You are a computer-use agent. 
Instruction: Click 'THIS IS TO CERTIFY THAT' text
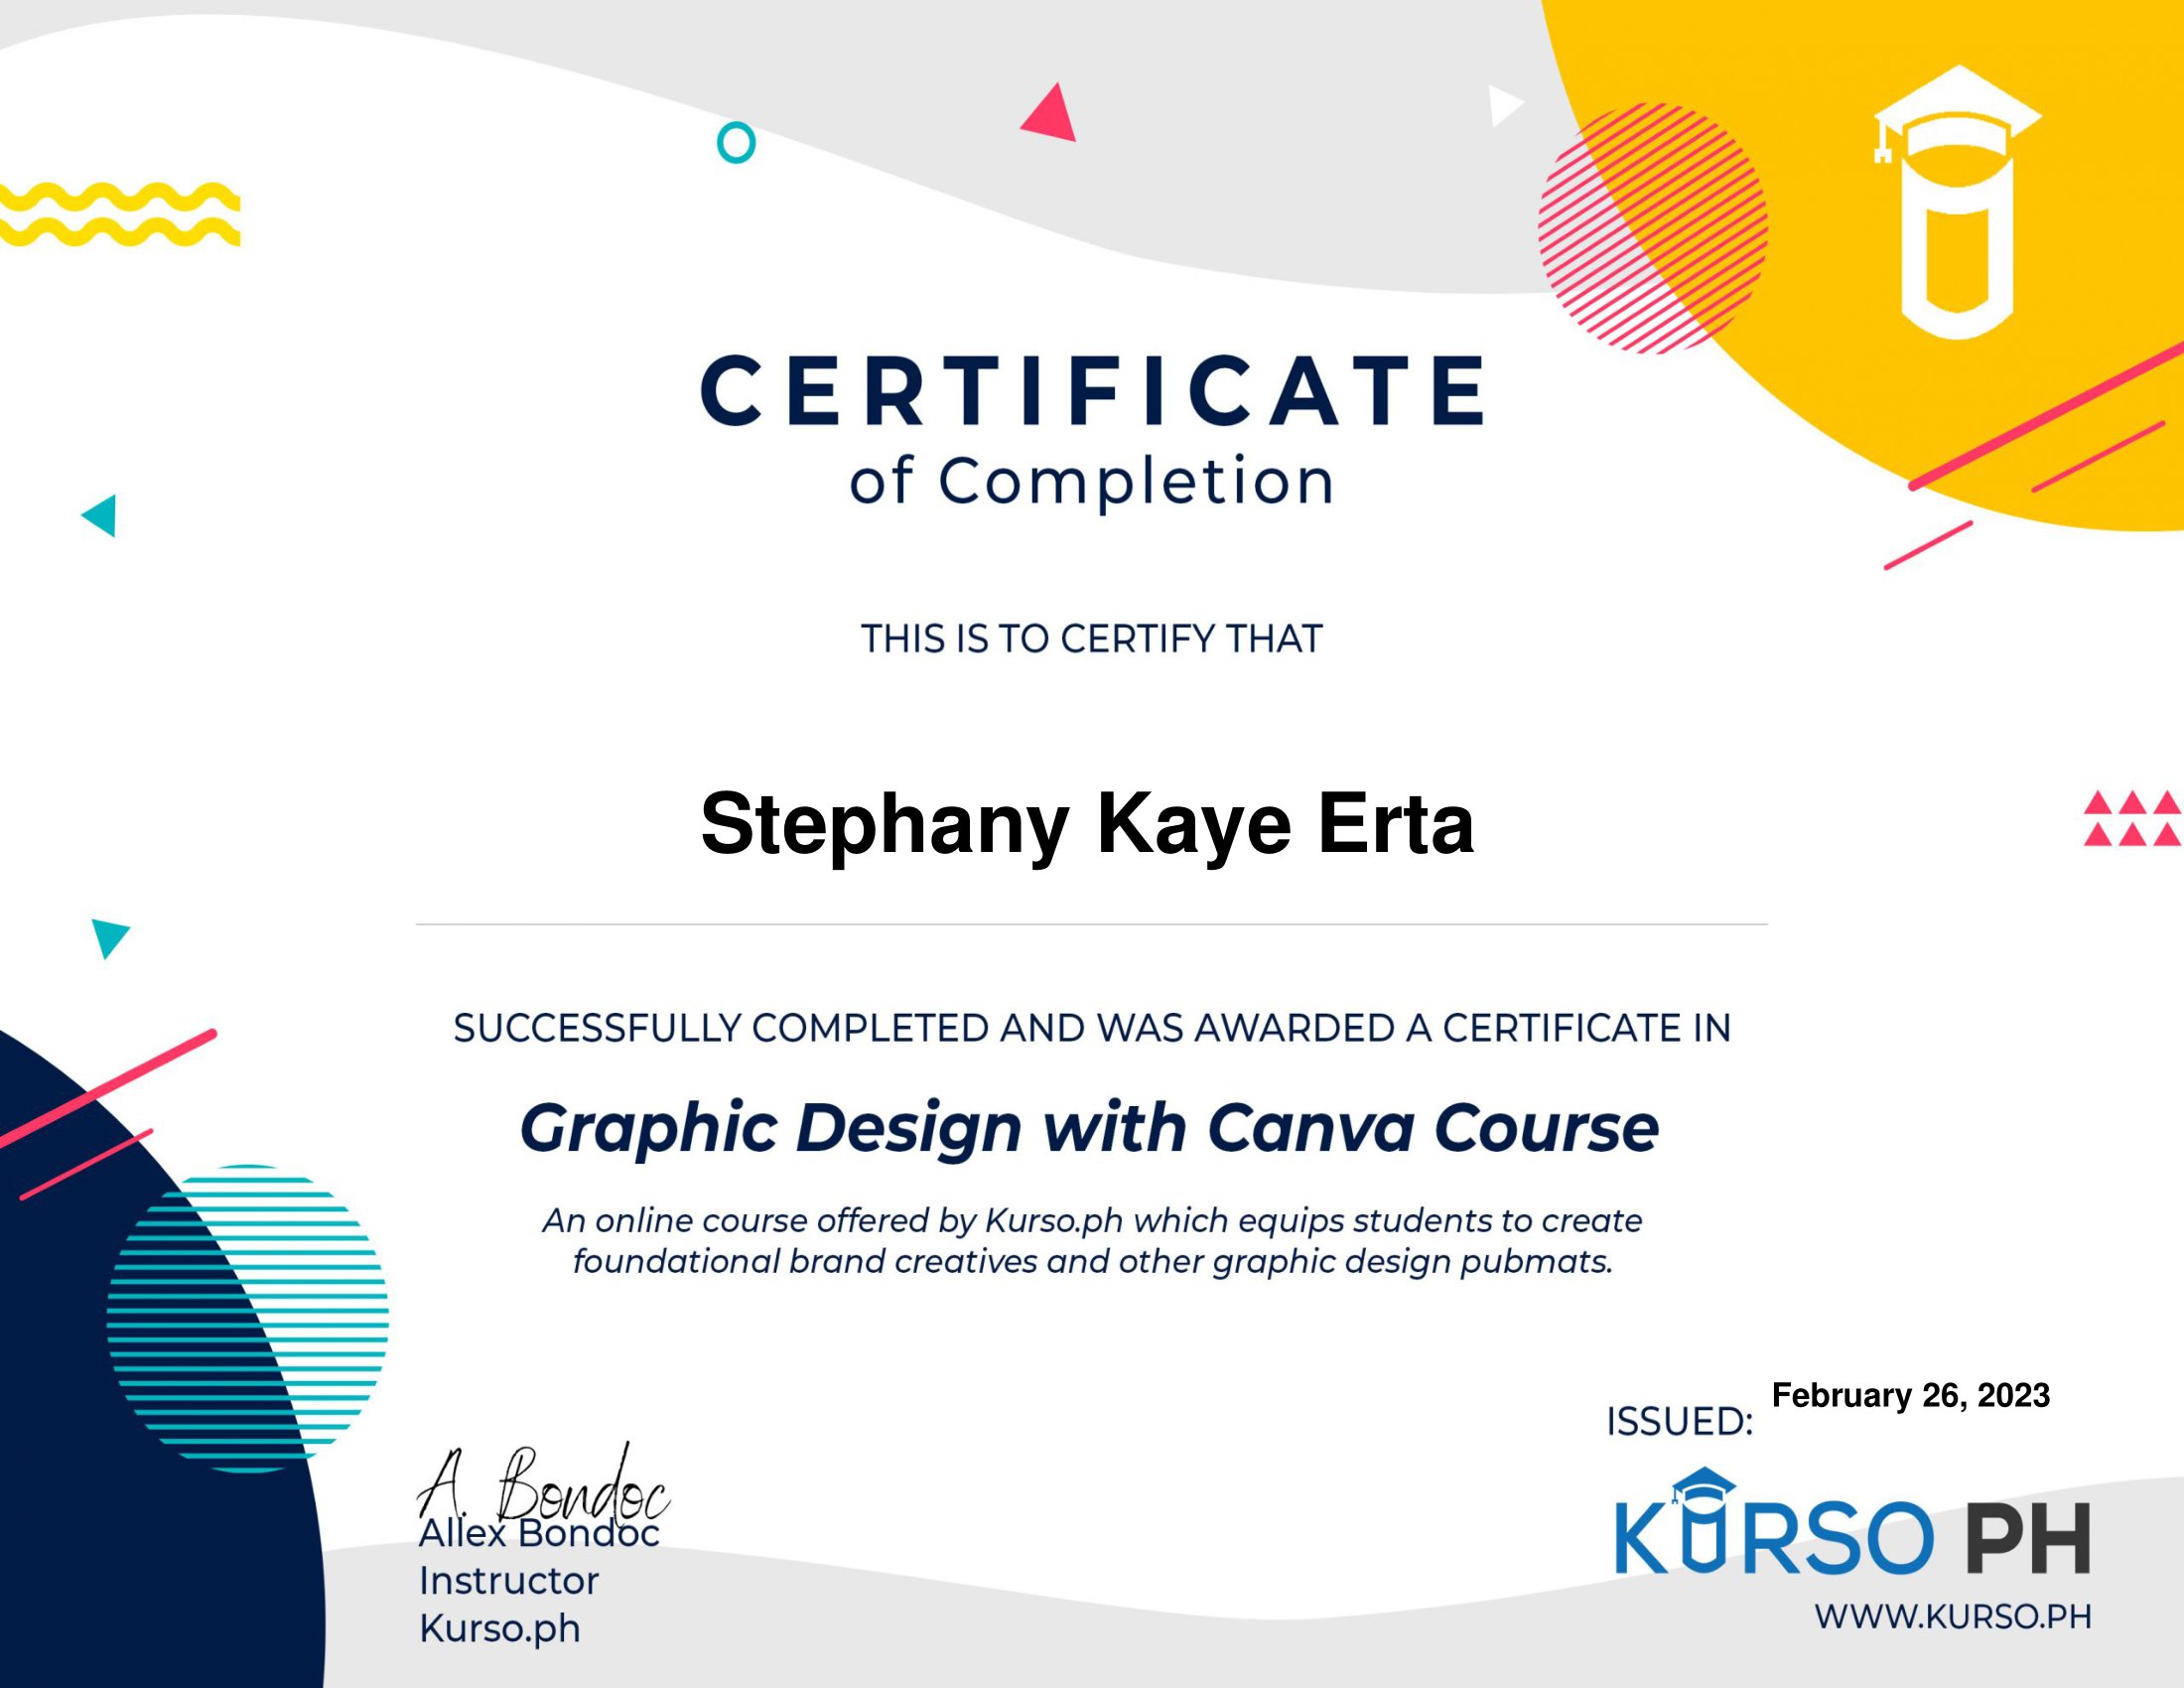(x=1092, y=639)
